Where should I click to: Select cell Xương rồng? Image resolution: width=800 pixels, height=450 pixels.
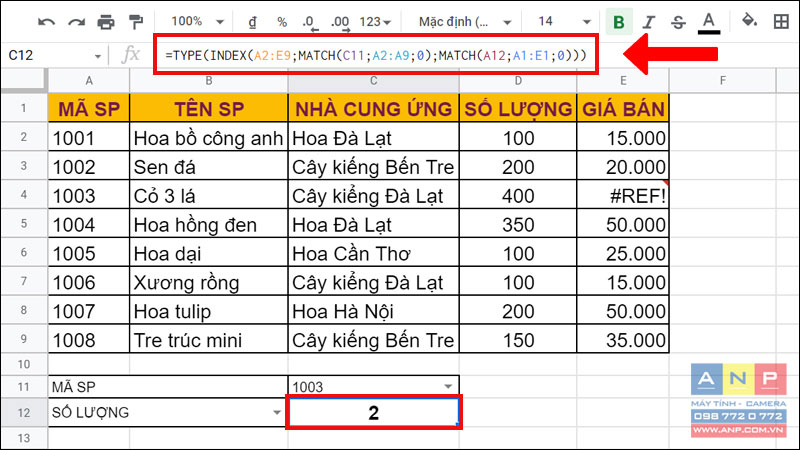pyautogui.click(x=209, y=282)
